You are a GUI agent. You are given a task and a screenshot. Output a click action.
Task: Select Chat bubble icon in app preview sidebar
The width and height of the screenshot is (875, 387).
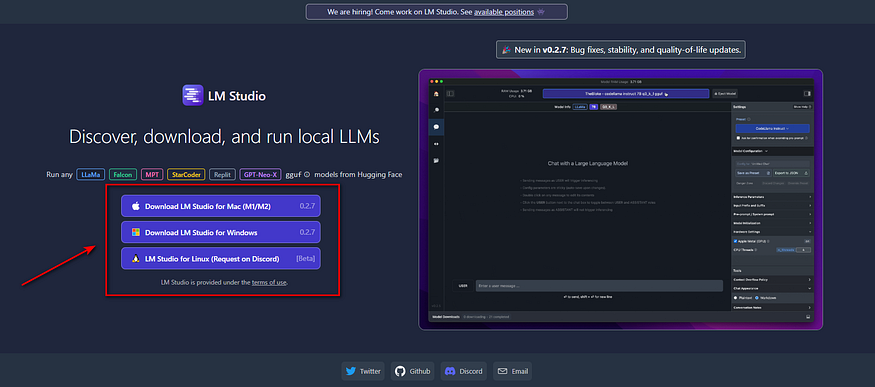pos(436,127)
